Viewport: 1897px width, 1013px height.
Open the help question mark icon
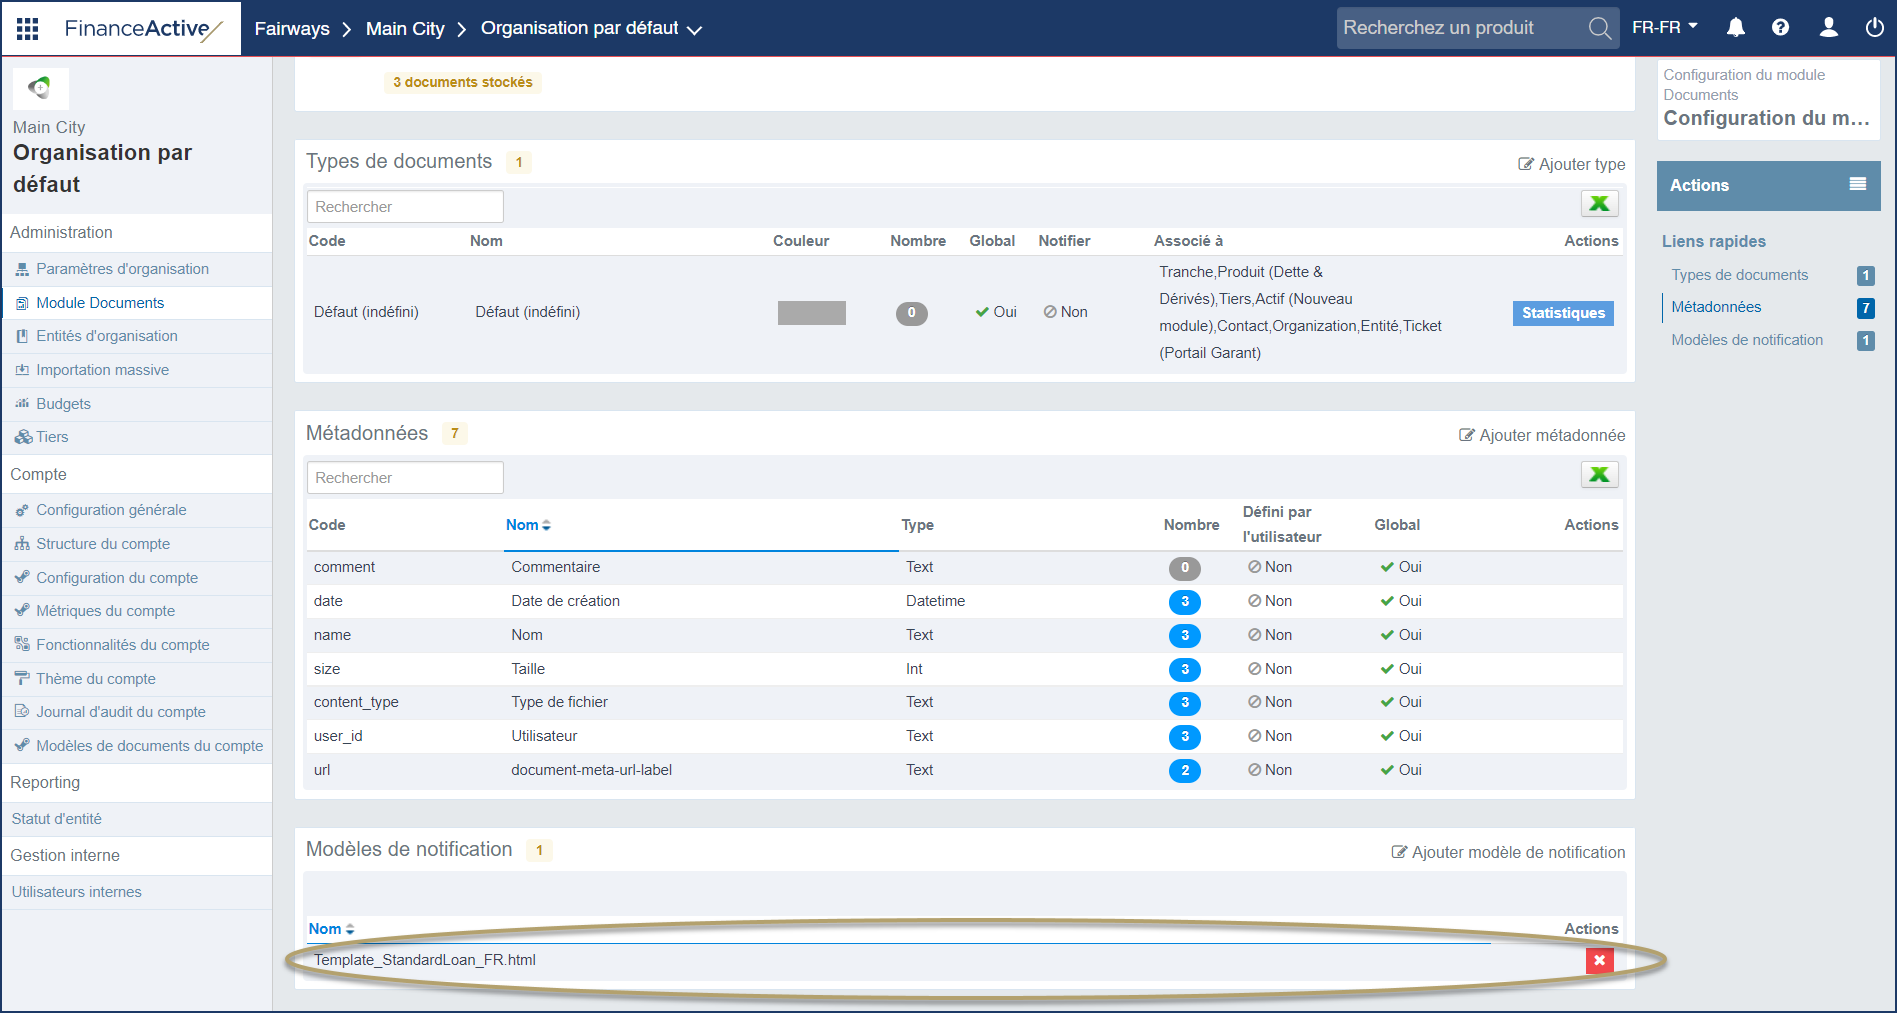(1780, 28)
